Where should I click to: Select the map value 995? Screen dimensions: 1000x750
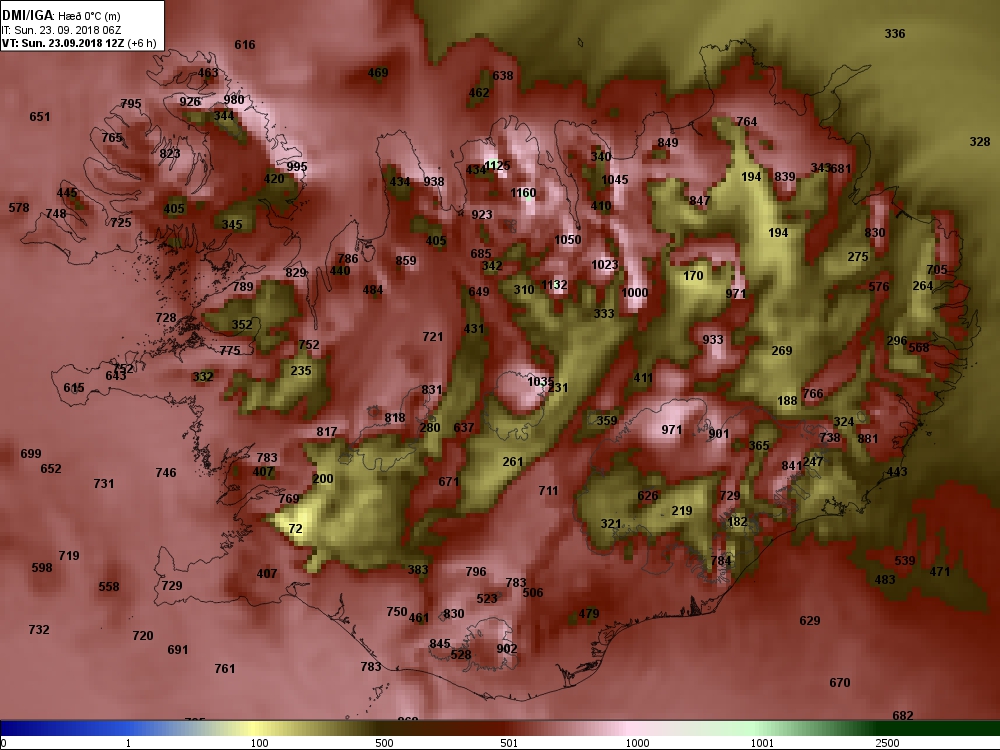click(x=297, y=166)
